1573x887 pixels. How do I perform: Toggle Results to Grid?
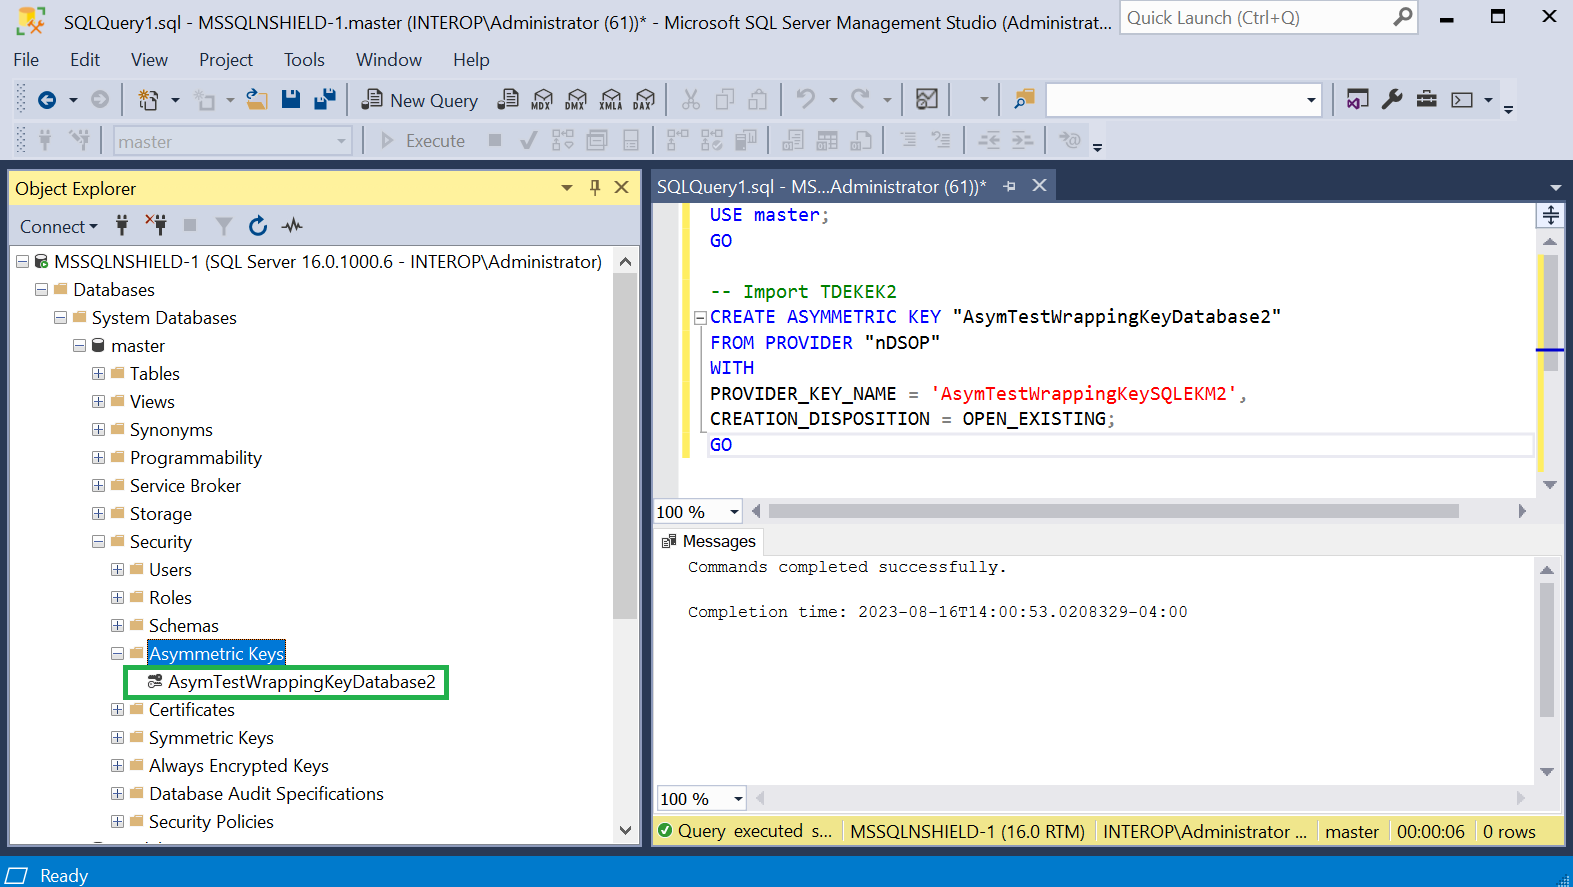click(x=827, y=140)
